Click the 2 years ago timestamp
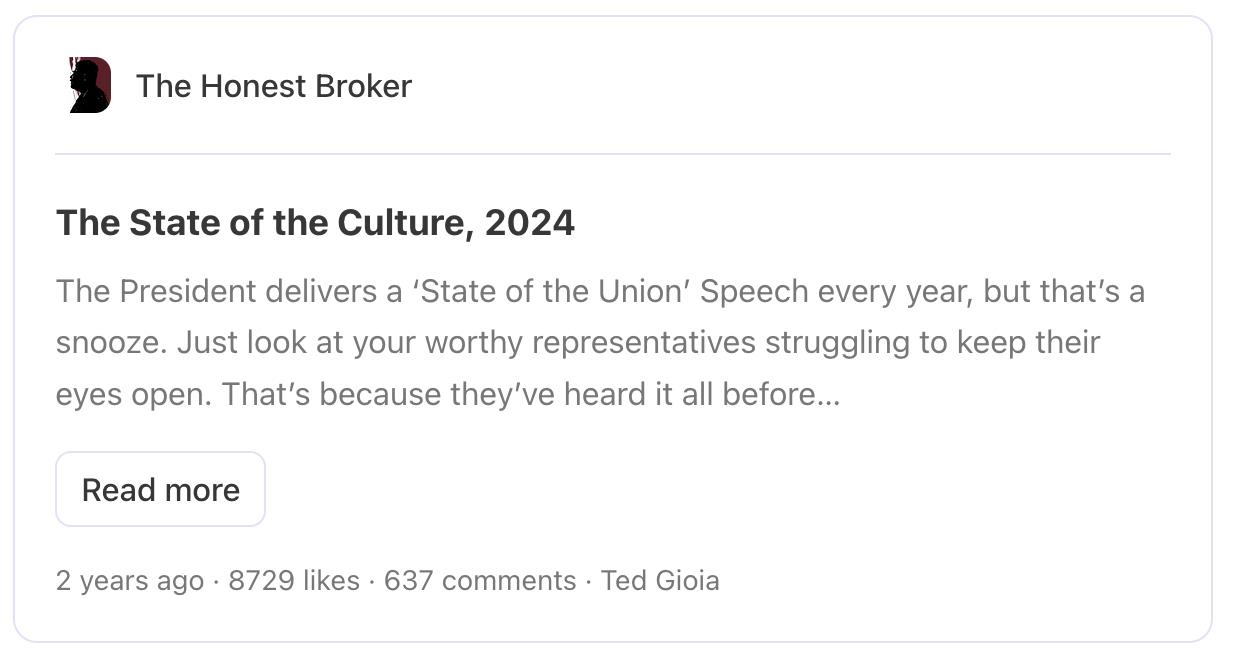The image size is (1234, 658). pyautogui.click(x=129, y=580)
